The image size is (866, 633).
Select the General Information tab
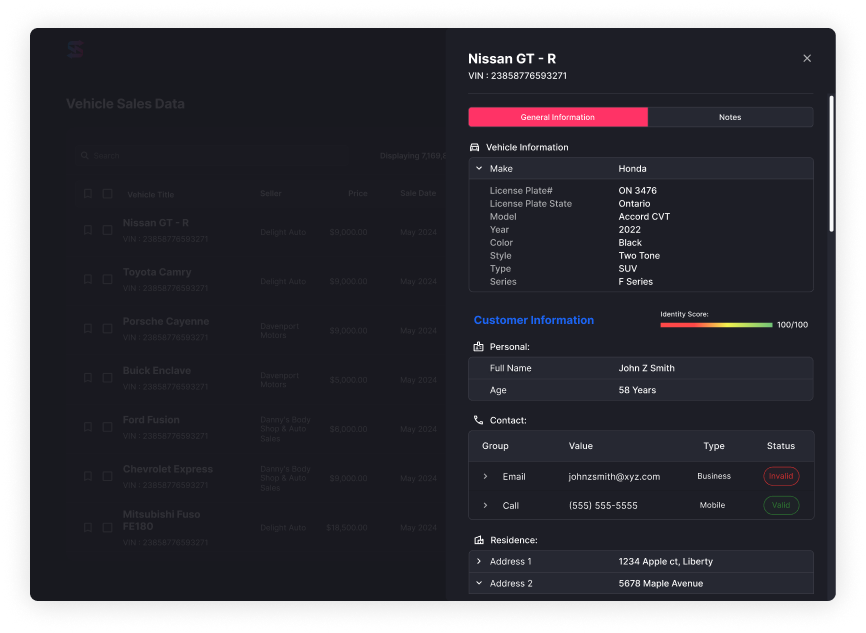click(x=557, y=117)
